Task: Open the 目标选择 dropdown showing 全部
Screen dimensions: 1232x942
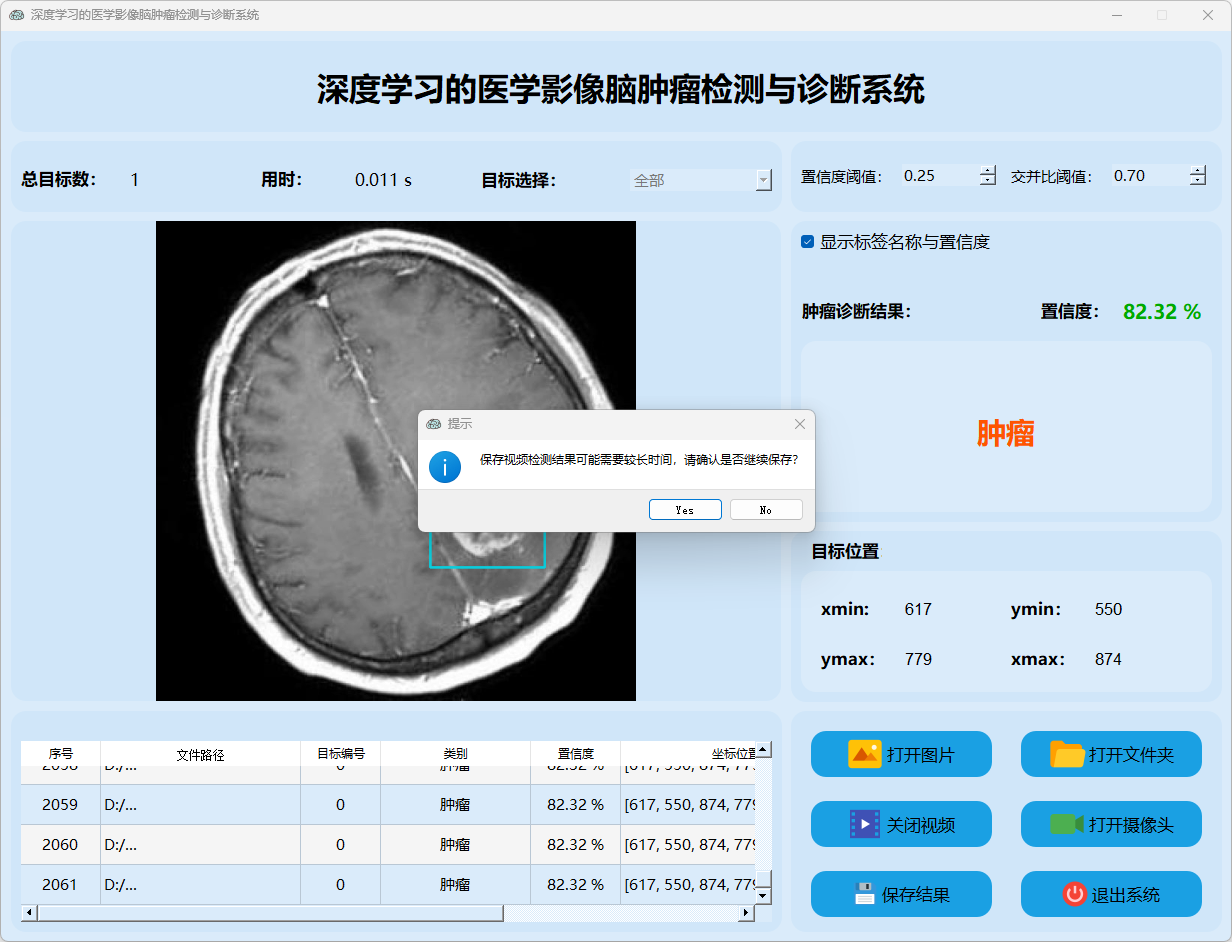Action: coord(763,180)
